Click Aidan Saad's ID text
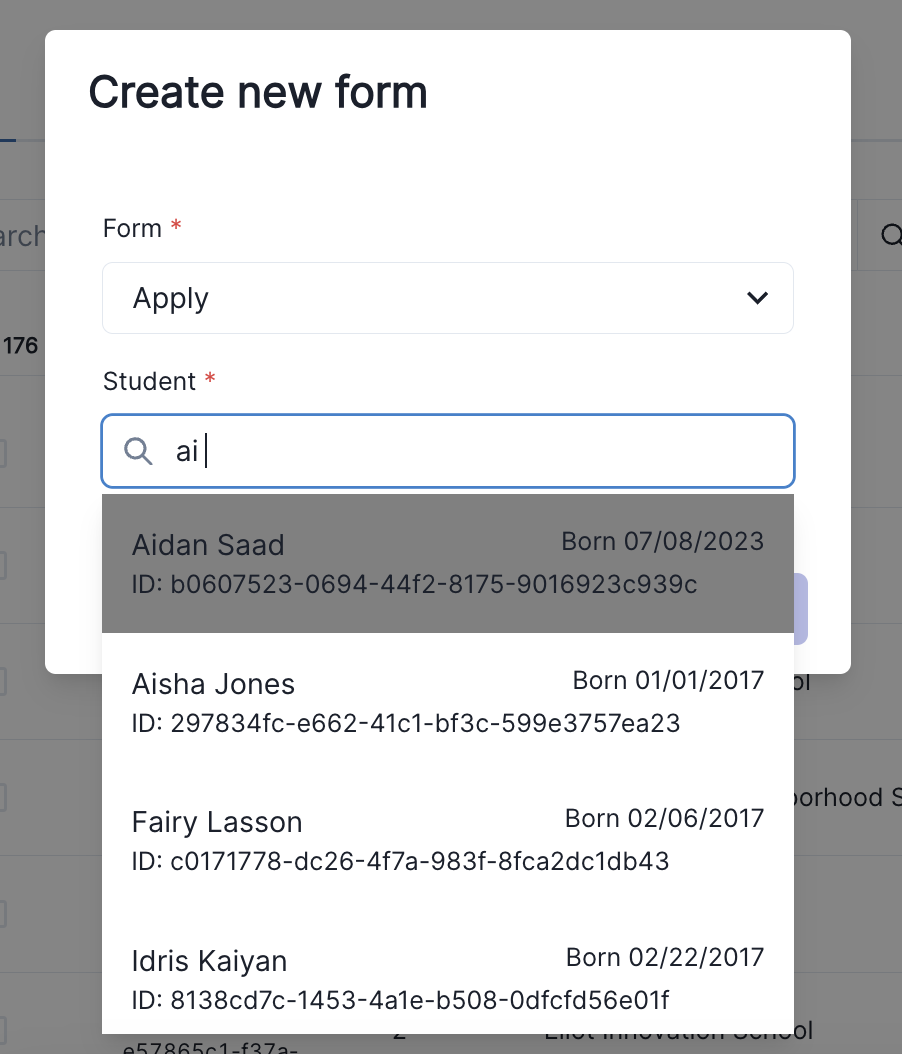Viewport: 902px width, 1054px height. click(x=414, y=584)
